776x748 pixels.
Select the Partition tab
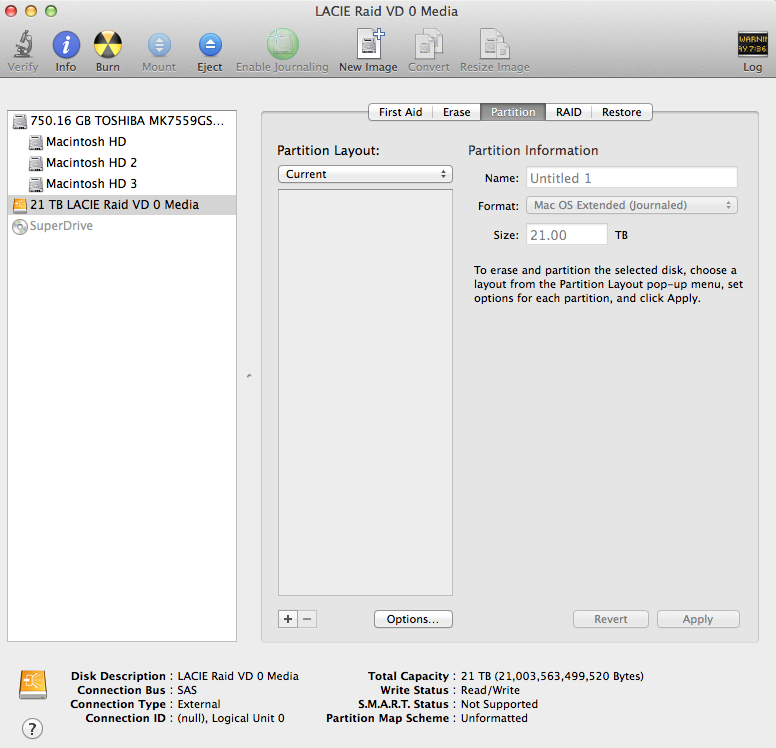(x=513, y=112)
